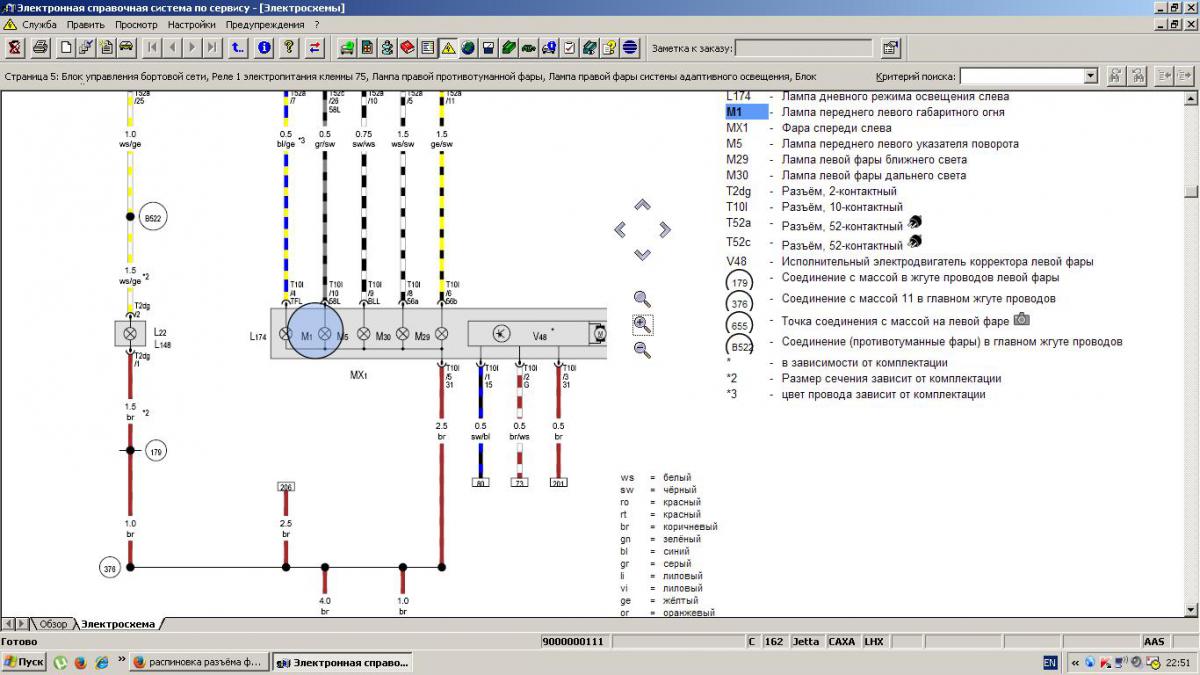The image size is (1200, 675).
Task: Pan diagram left with the left chevron
Action: tap(620, 230)
